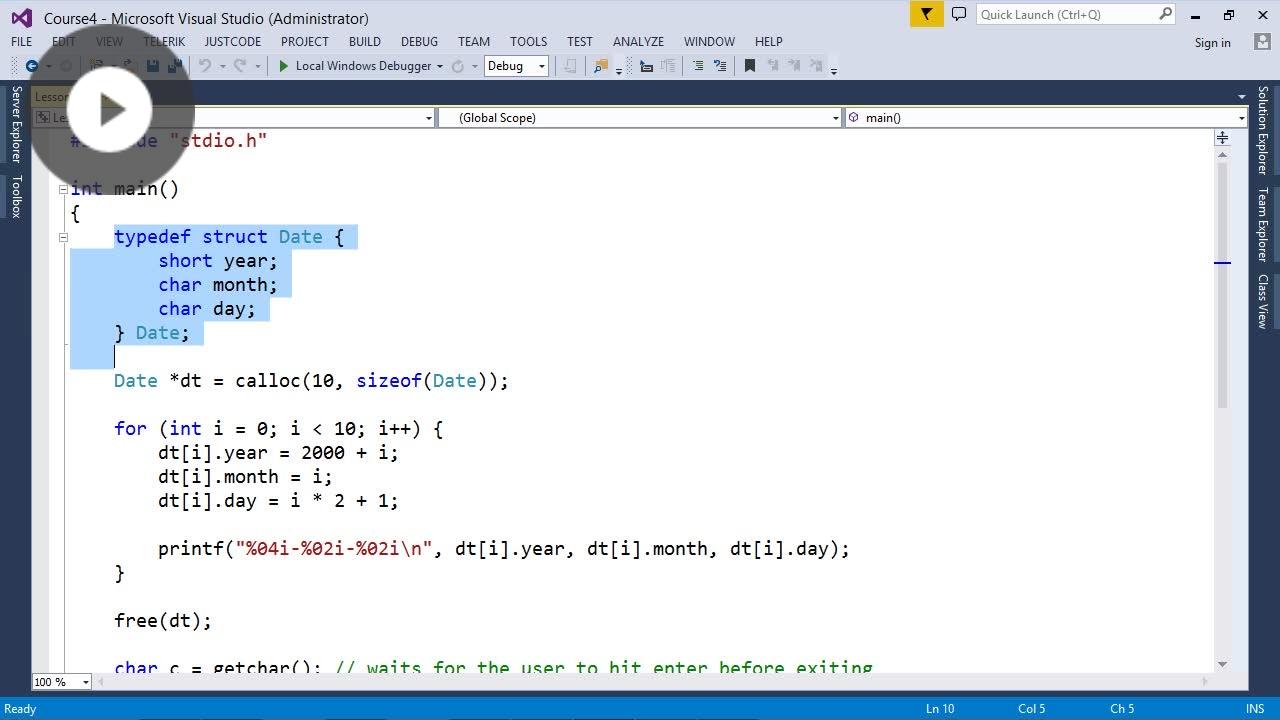The height and width of the screenshot is (720, 1280).
Task: Click the Sign in link
Action: pos(1212,42)
